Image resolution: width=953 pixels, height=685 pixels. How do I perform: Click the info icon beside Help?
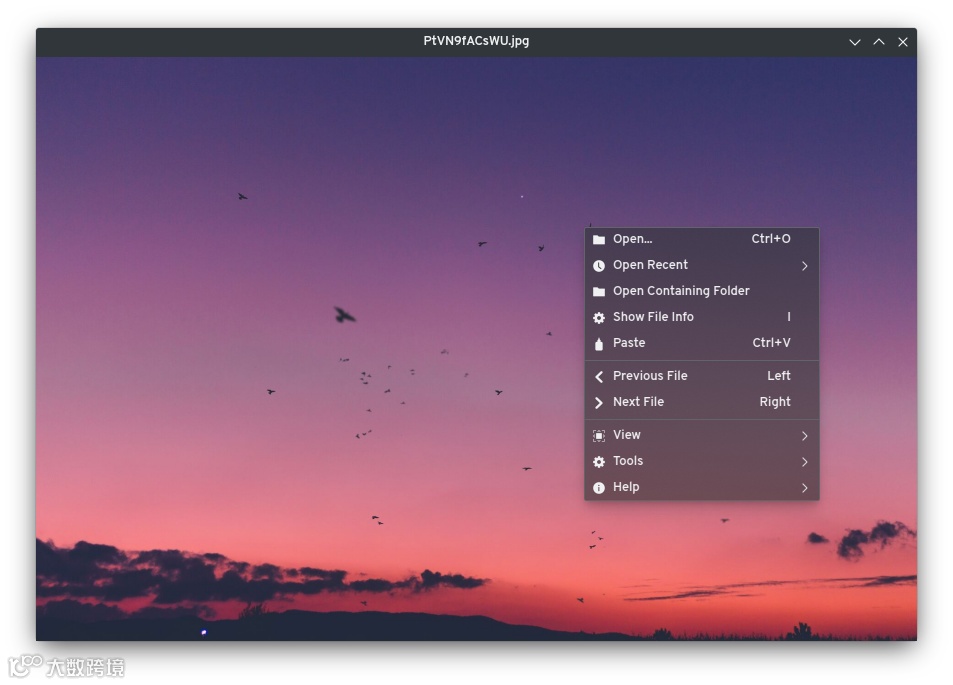coord(598,487)
